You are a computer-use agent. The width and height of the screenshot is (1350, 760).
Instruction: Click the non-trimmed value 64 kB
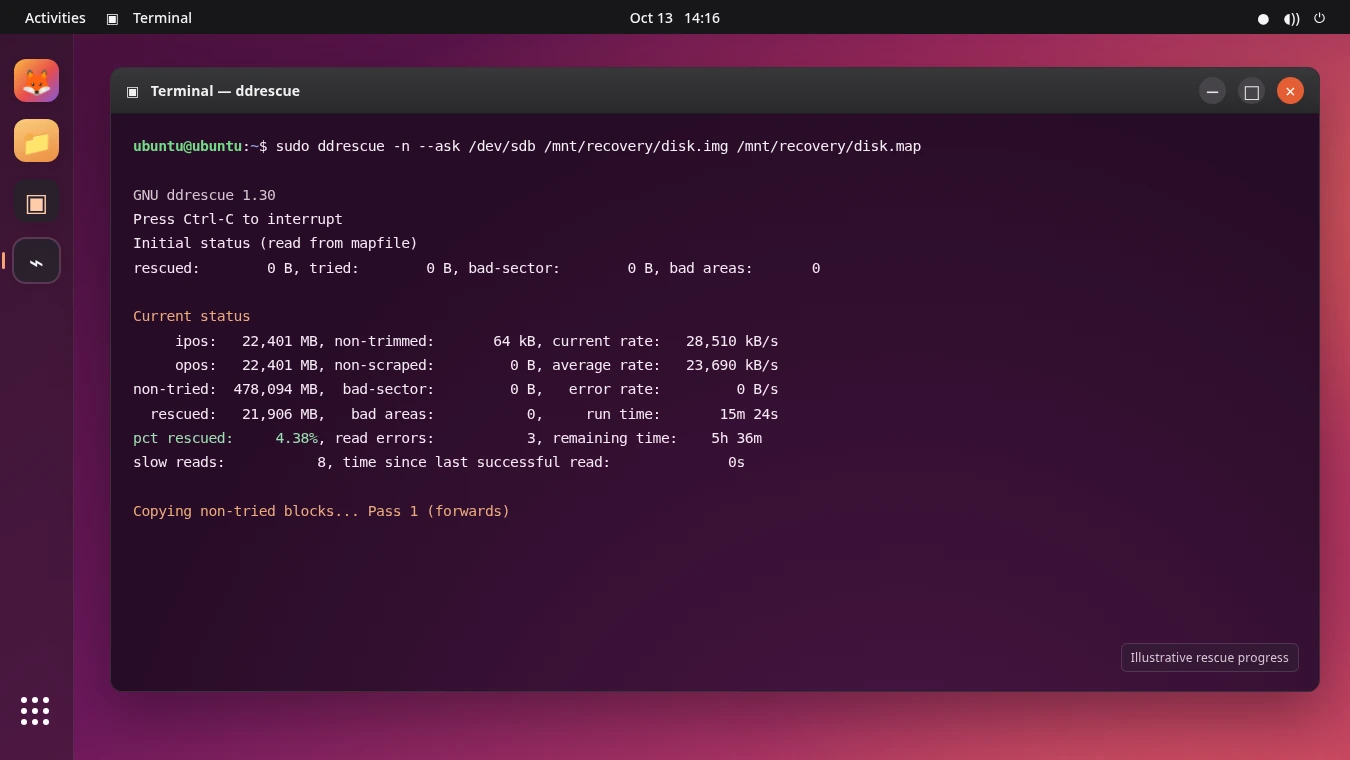coord(515,341)
